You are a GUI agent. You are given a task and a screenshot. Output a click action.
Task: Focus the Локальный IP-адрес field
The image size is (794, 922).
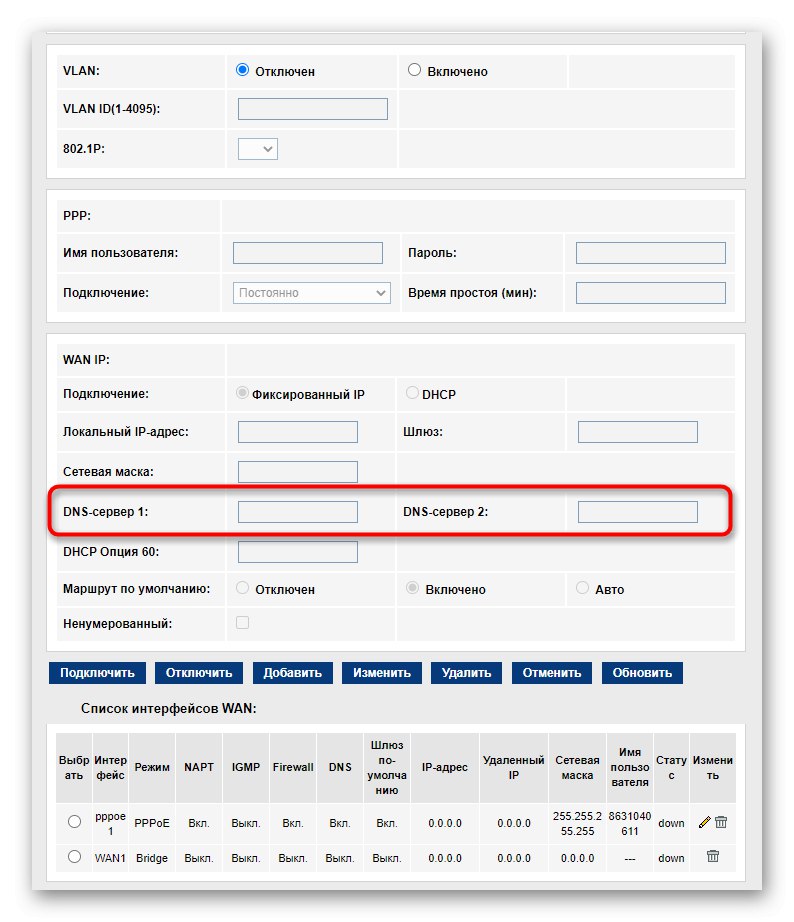click(298, 432)
